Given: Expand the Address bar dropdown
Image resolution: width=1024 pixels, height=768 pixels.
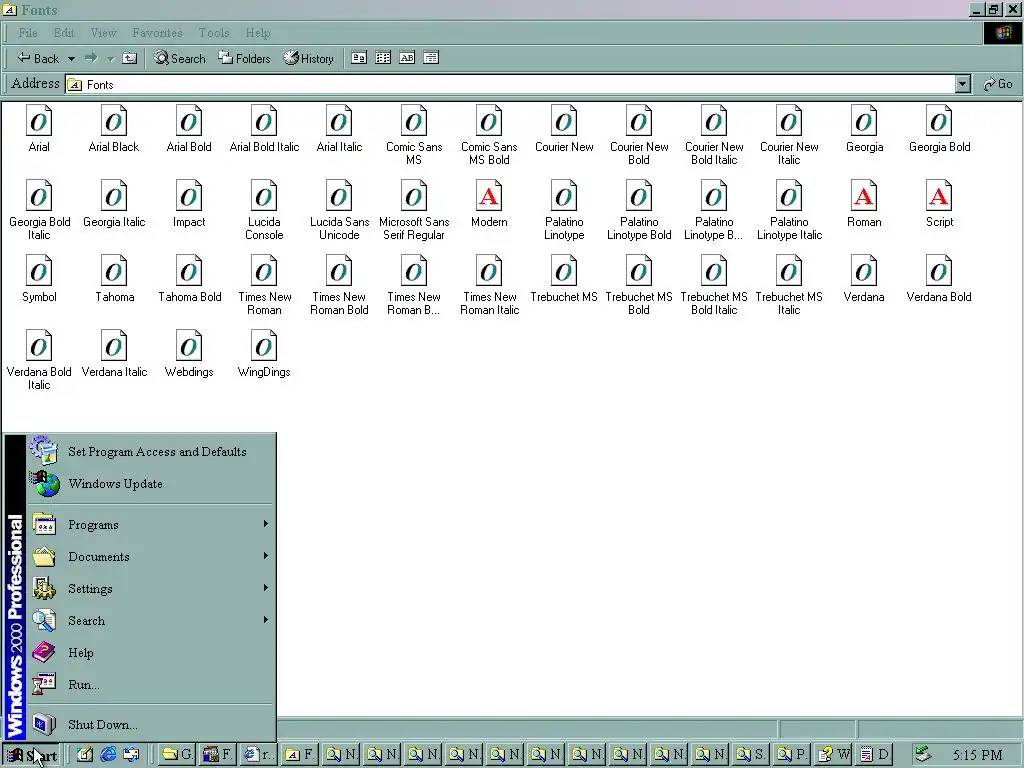Looking at the screenshot, I should [963, 84].
